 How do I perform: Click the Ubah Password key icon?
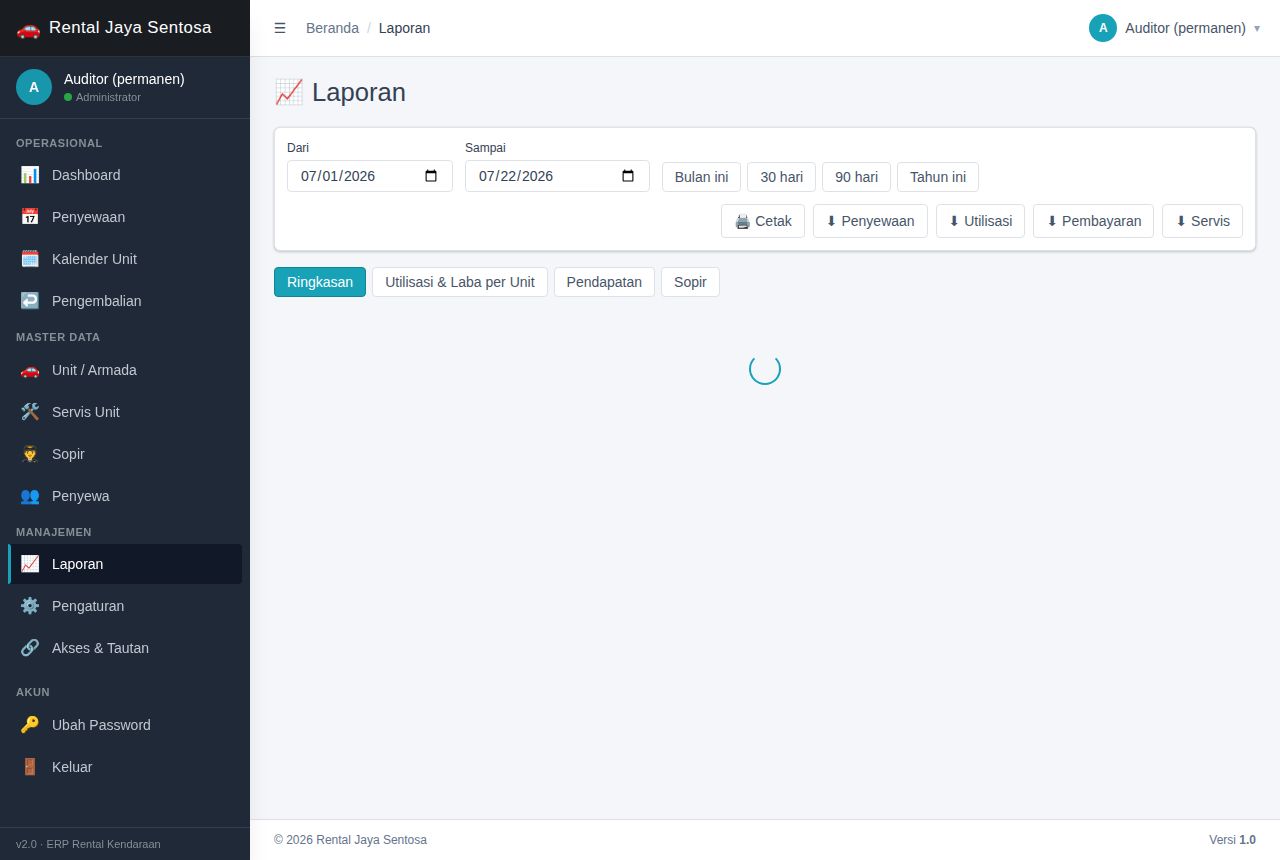30,725
